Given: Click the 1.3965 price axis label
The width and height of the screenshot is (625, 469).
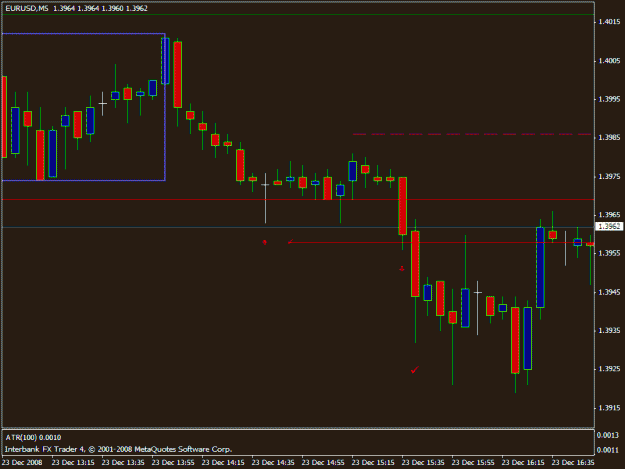Looking at the screenshot, I should [609, 215].
